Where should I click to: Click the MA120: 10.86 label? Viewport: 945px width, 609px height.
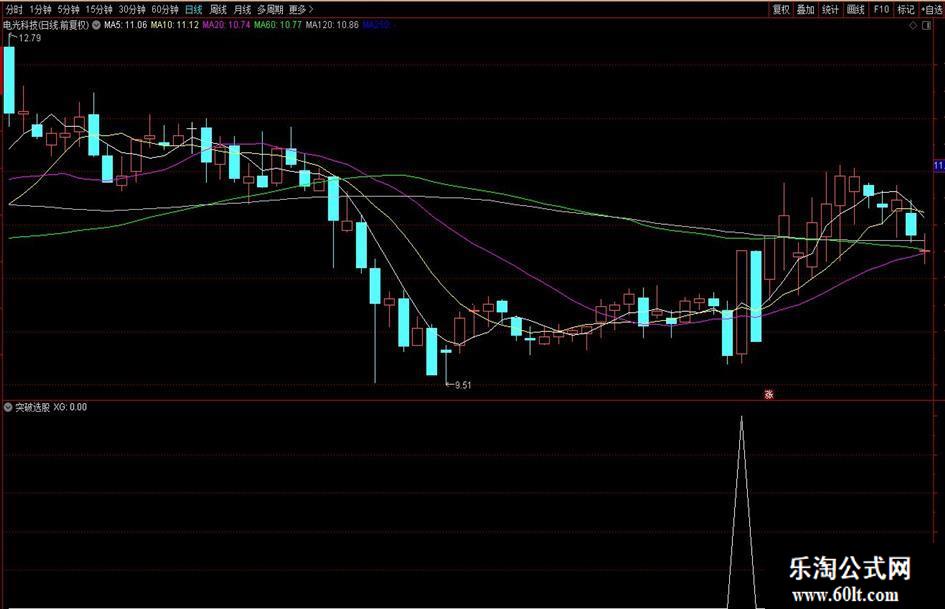pyautogui.click(x=332, y=25)
